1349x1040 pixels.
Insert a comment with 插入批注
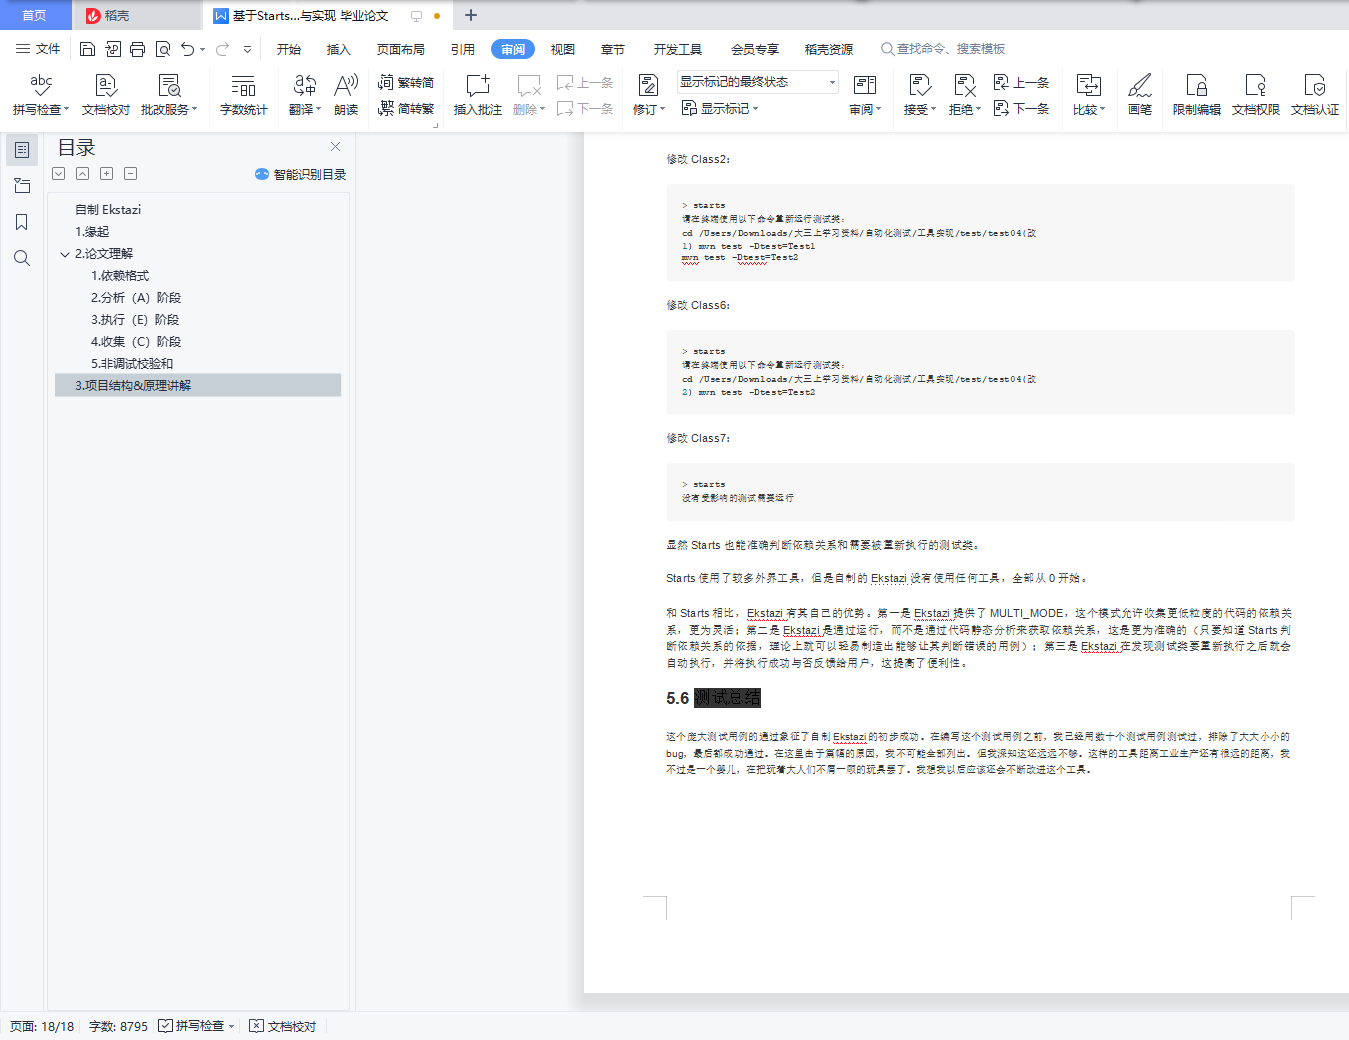tap(477, 95)
